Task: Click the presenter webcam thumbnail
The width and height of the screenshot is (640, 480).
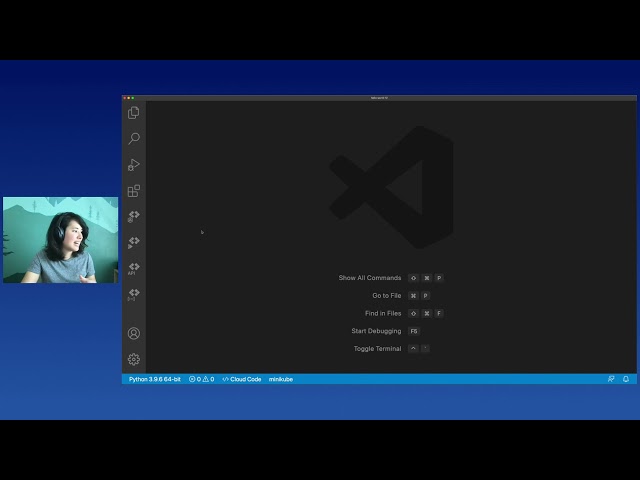Action: (x=60, y=240)
